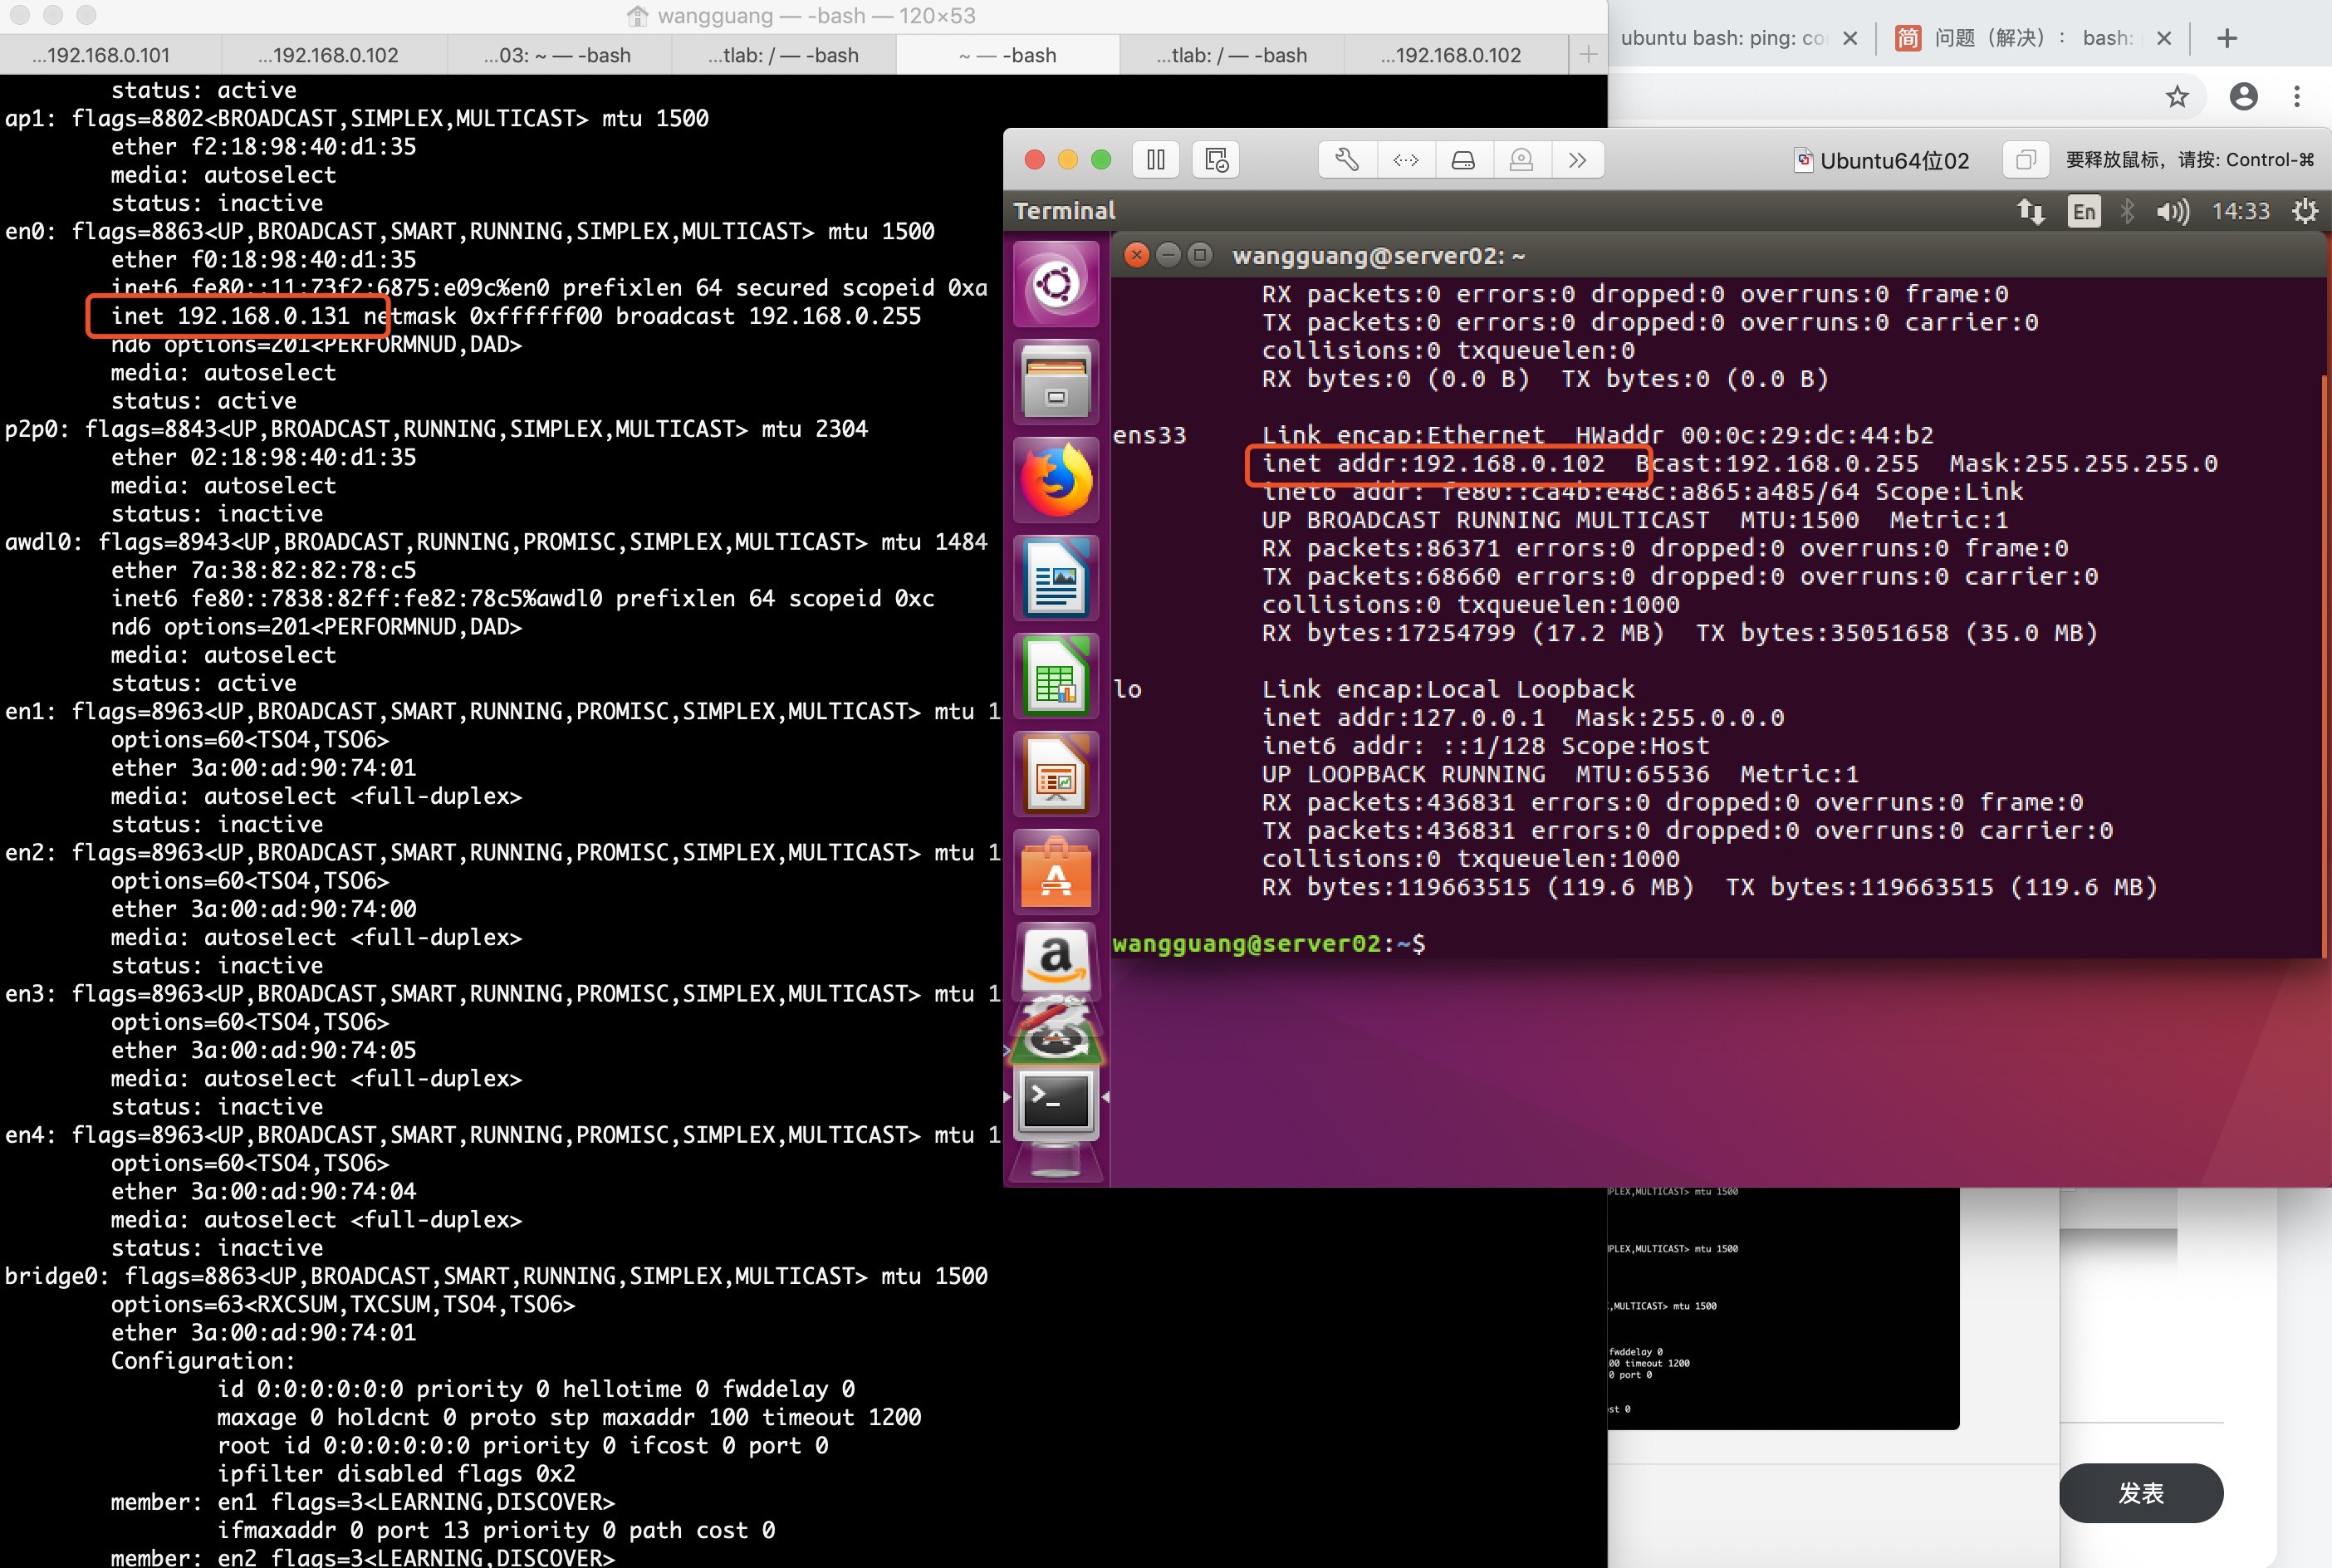Launch Firefox from Ubuntu dock
Image resolution: width=2332 pixels, height=1568 pixels.
tap(1056, 481)
